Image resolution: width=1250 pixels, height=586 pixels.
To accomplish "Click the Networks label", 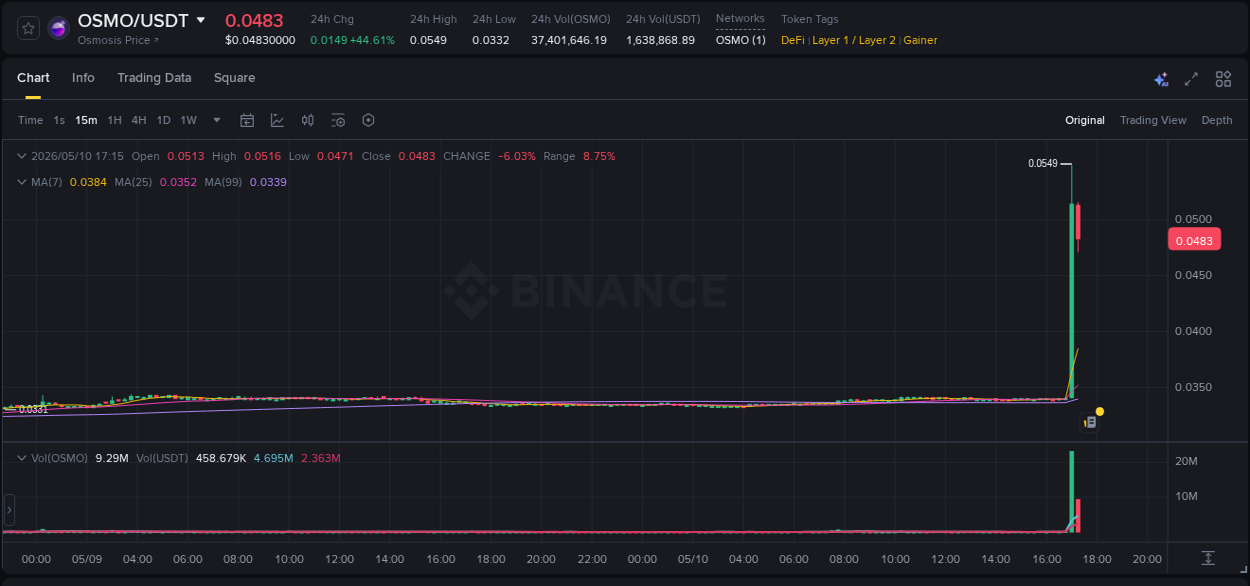I will point(740,19).
